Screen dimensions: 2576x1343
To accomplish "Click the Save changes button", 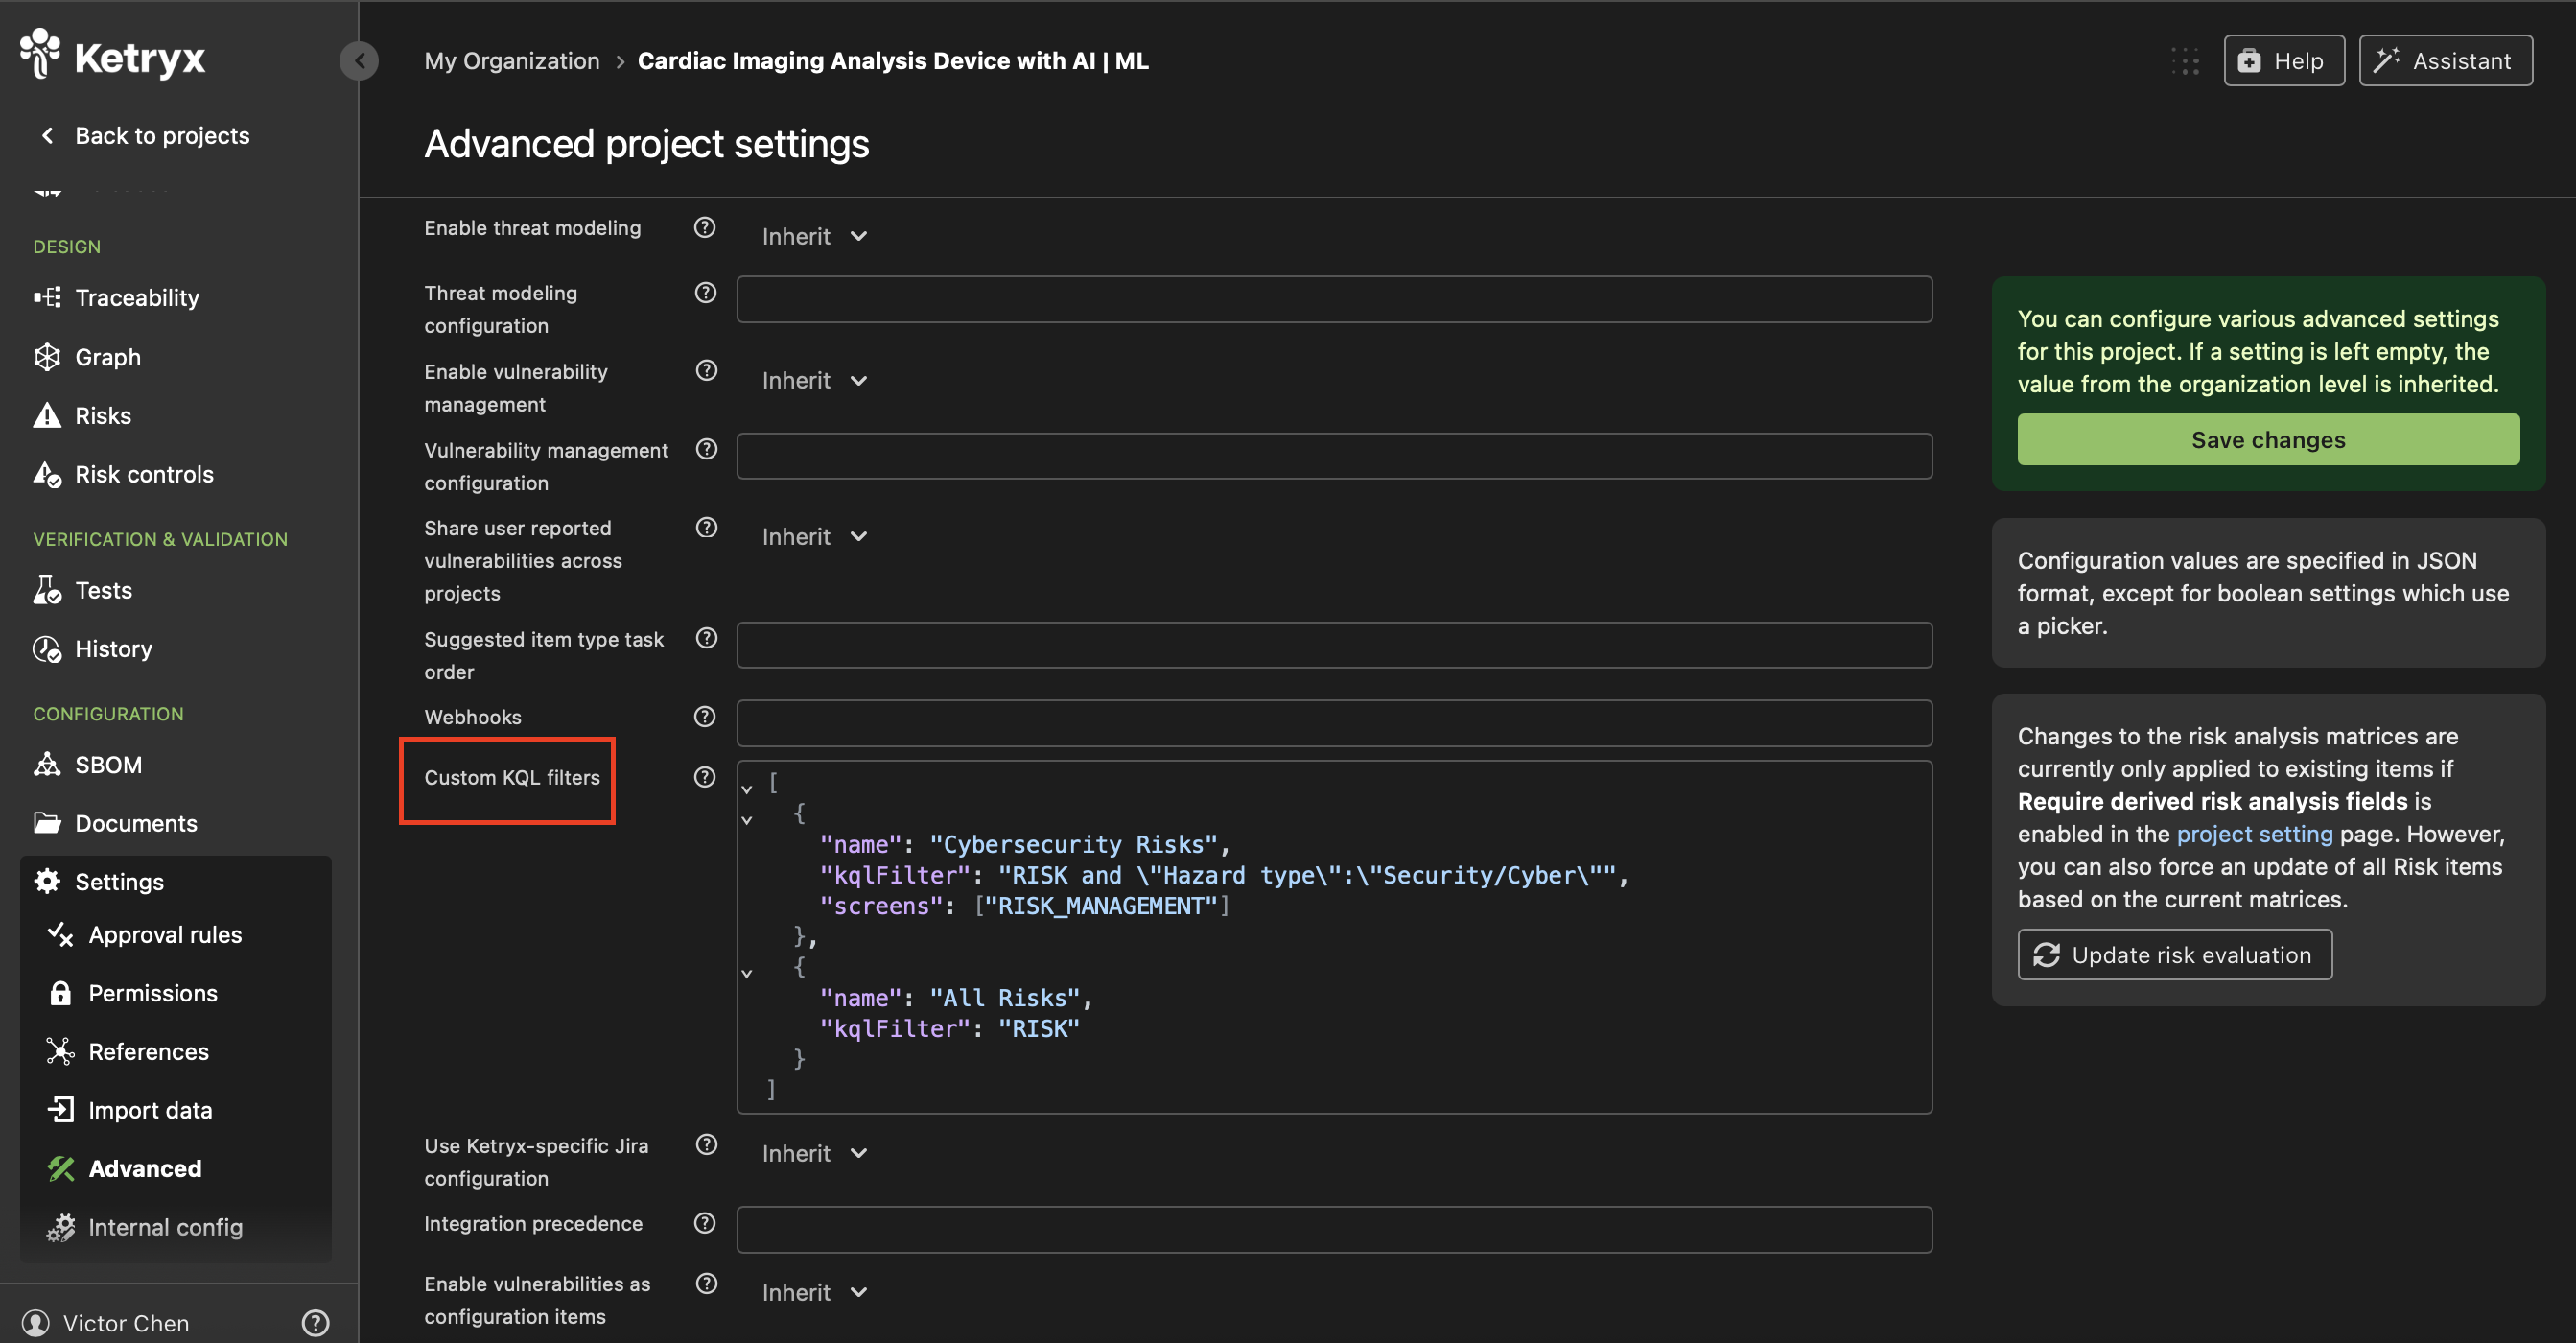I will [2268, 440].
